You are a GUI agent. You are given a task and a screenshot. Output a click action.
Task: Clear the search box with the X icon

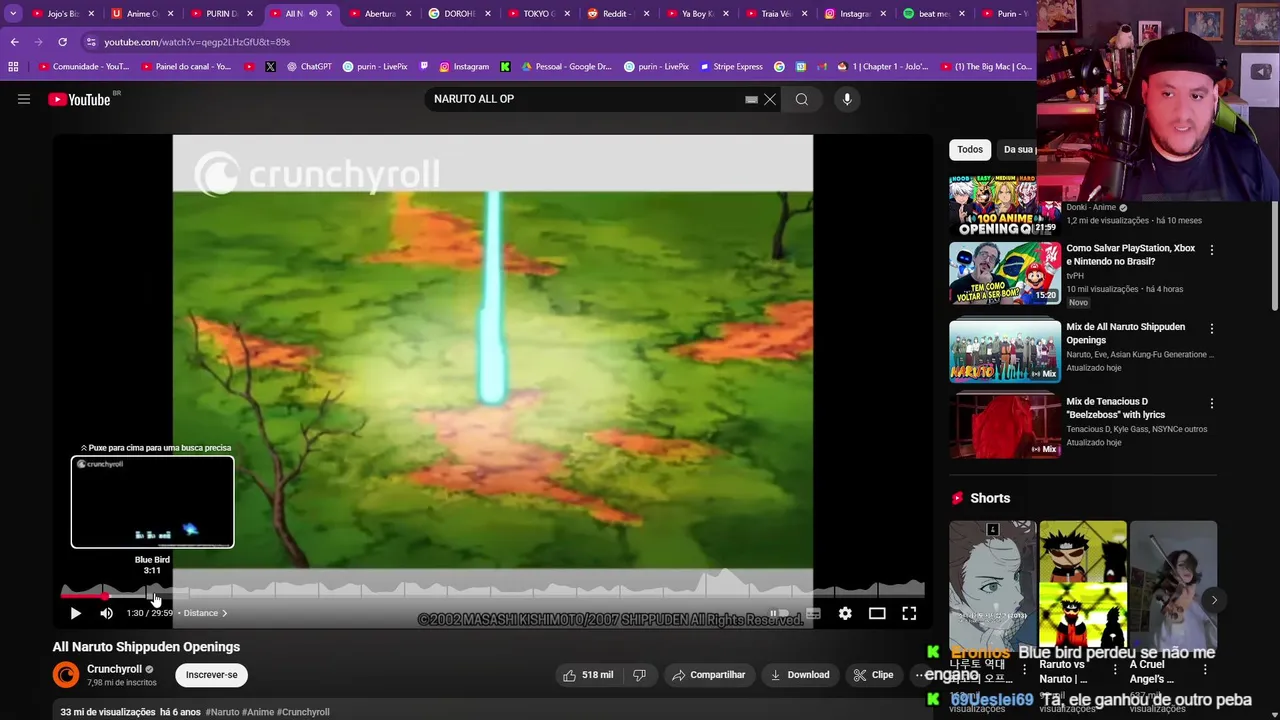tap(770, 99)
